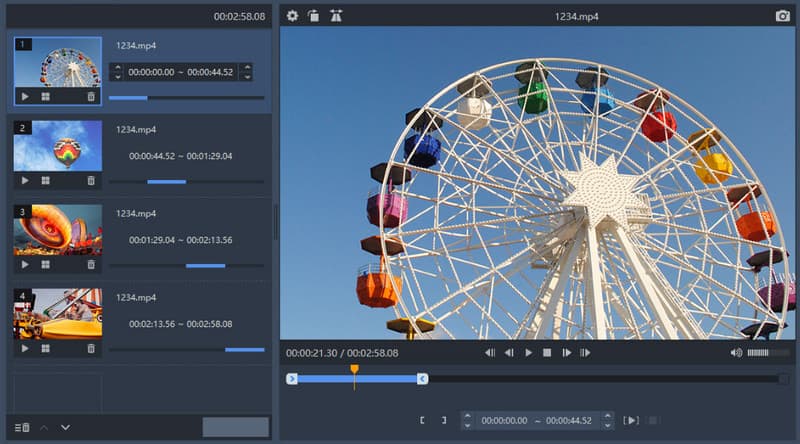The image size is (800, 444).
Task: Play the selected range with the bracketed play button
Action: (631, 420)
